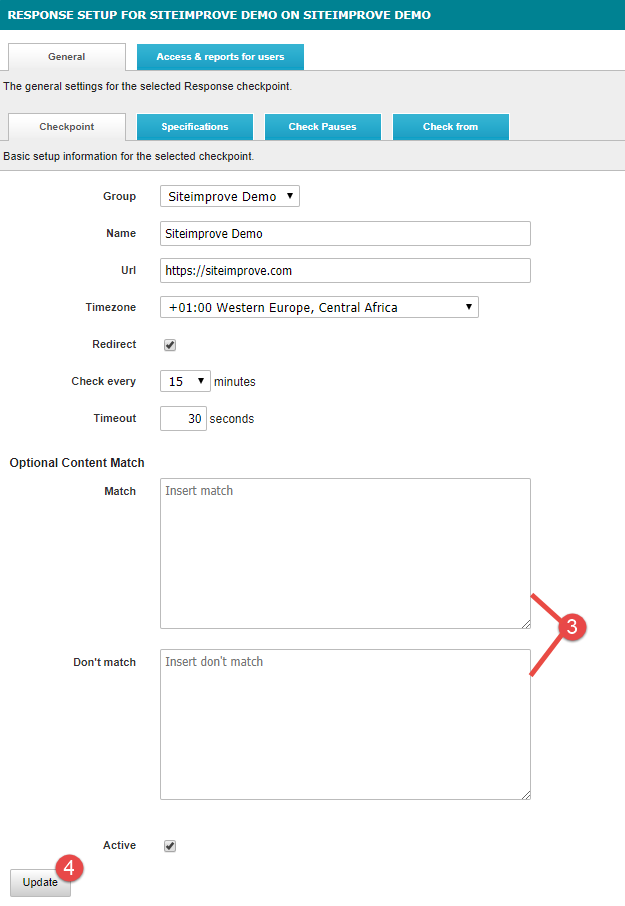
Task: Click the Response Setup header title
Action: (x=219, y=15)
